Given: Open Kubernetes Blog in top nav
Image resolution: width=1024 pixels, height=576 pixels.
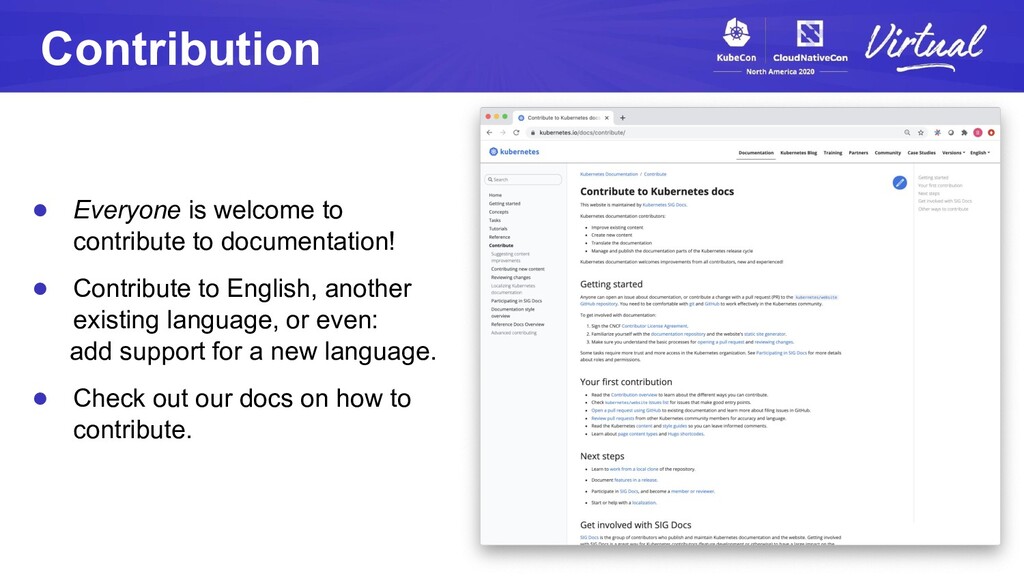Looking at the screenshot, I should coord(798,153).
